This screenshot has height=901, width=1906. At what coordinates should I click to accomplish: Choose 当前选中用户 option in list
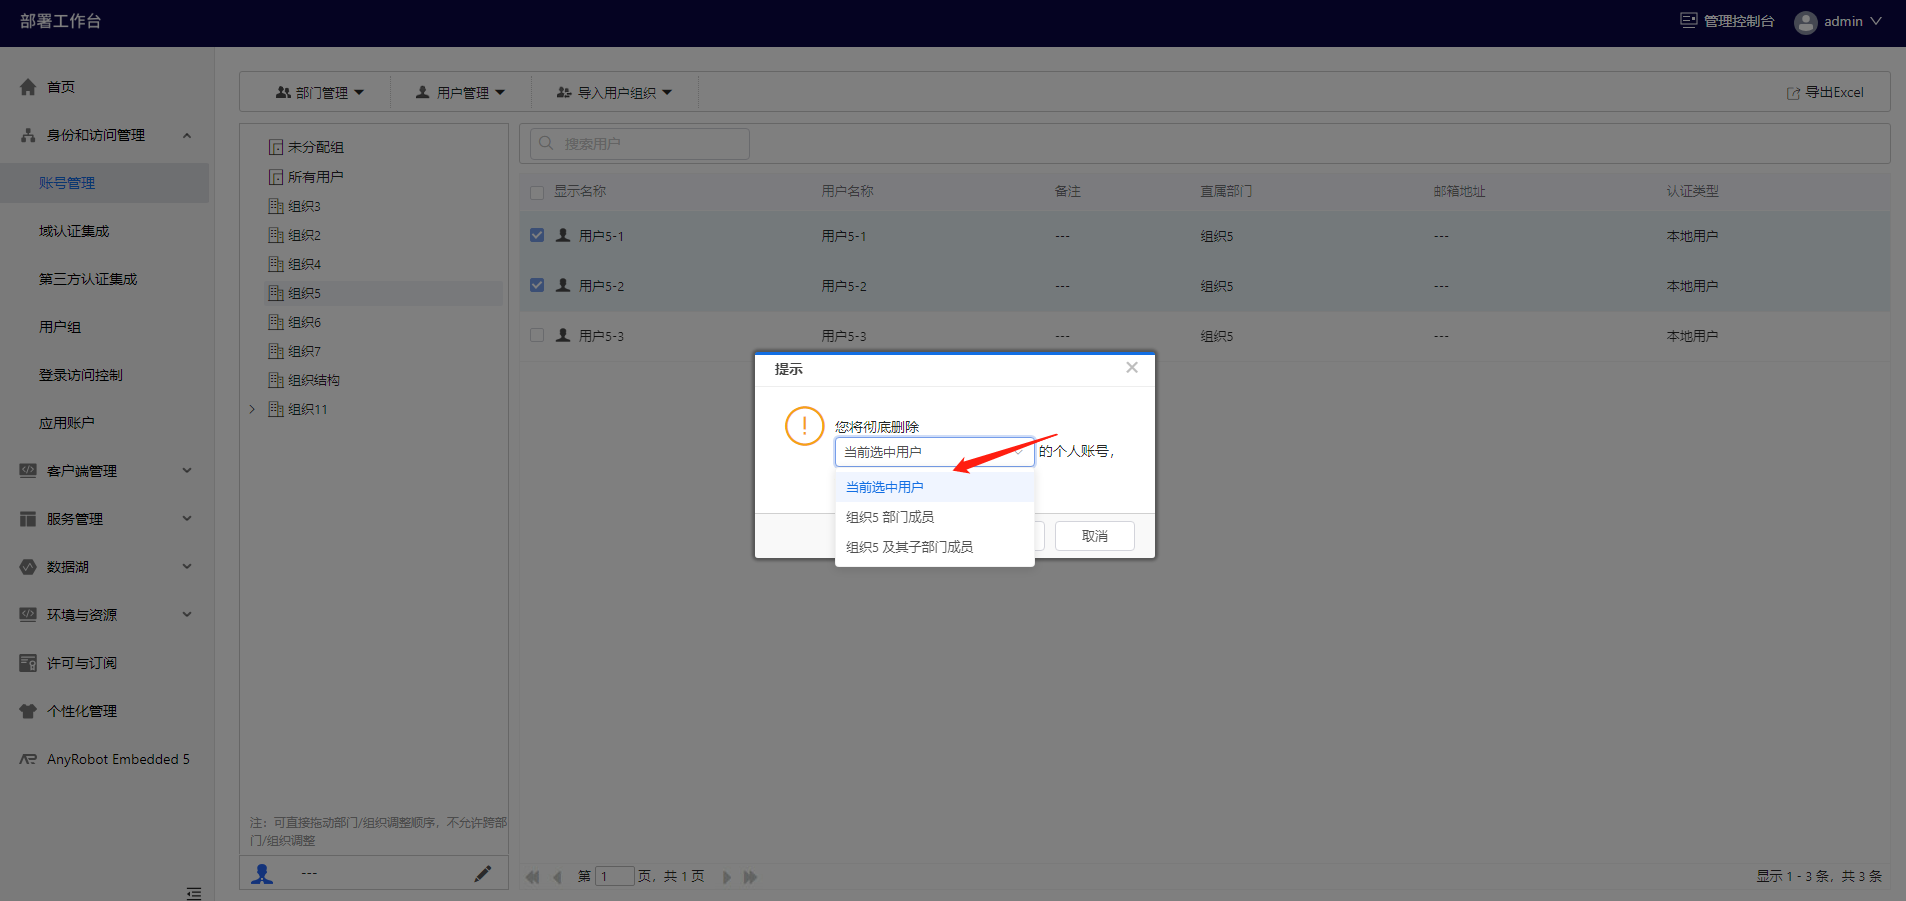[934, 487]
